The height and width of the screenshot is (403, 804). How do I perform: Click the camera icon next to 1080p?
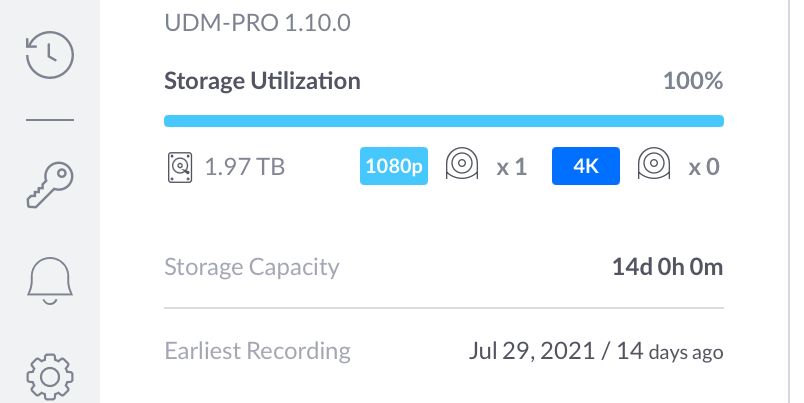(462, 165)
